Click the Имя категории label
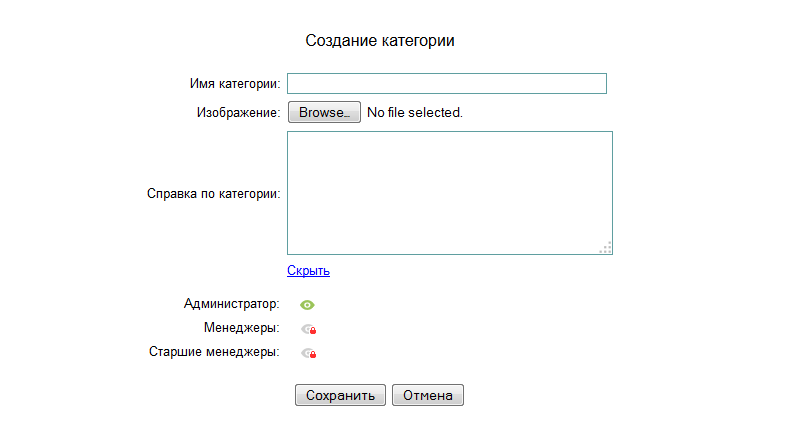 (x=234, y=83)
